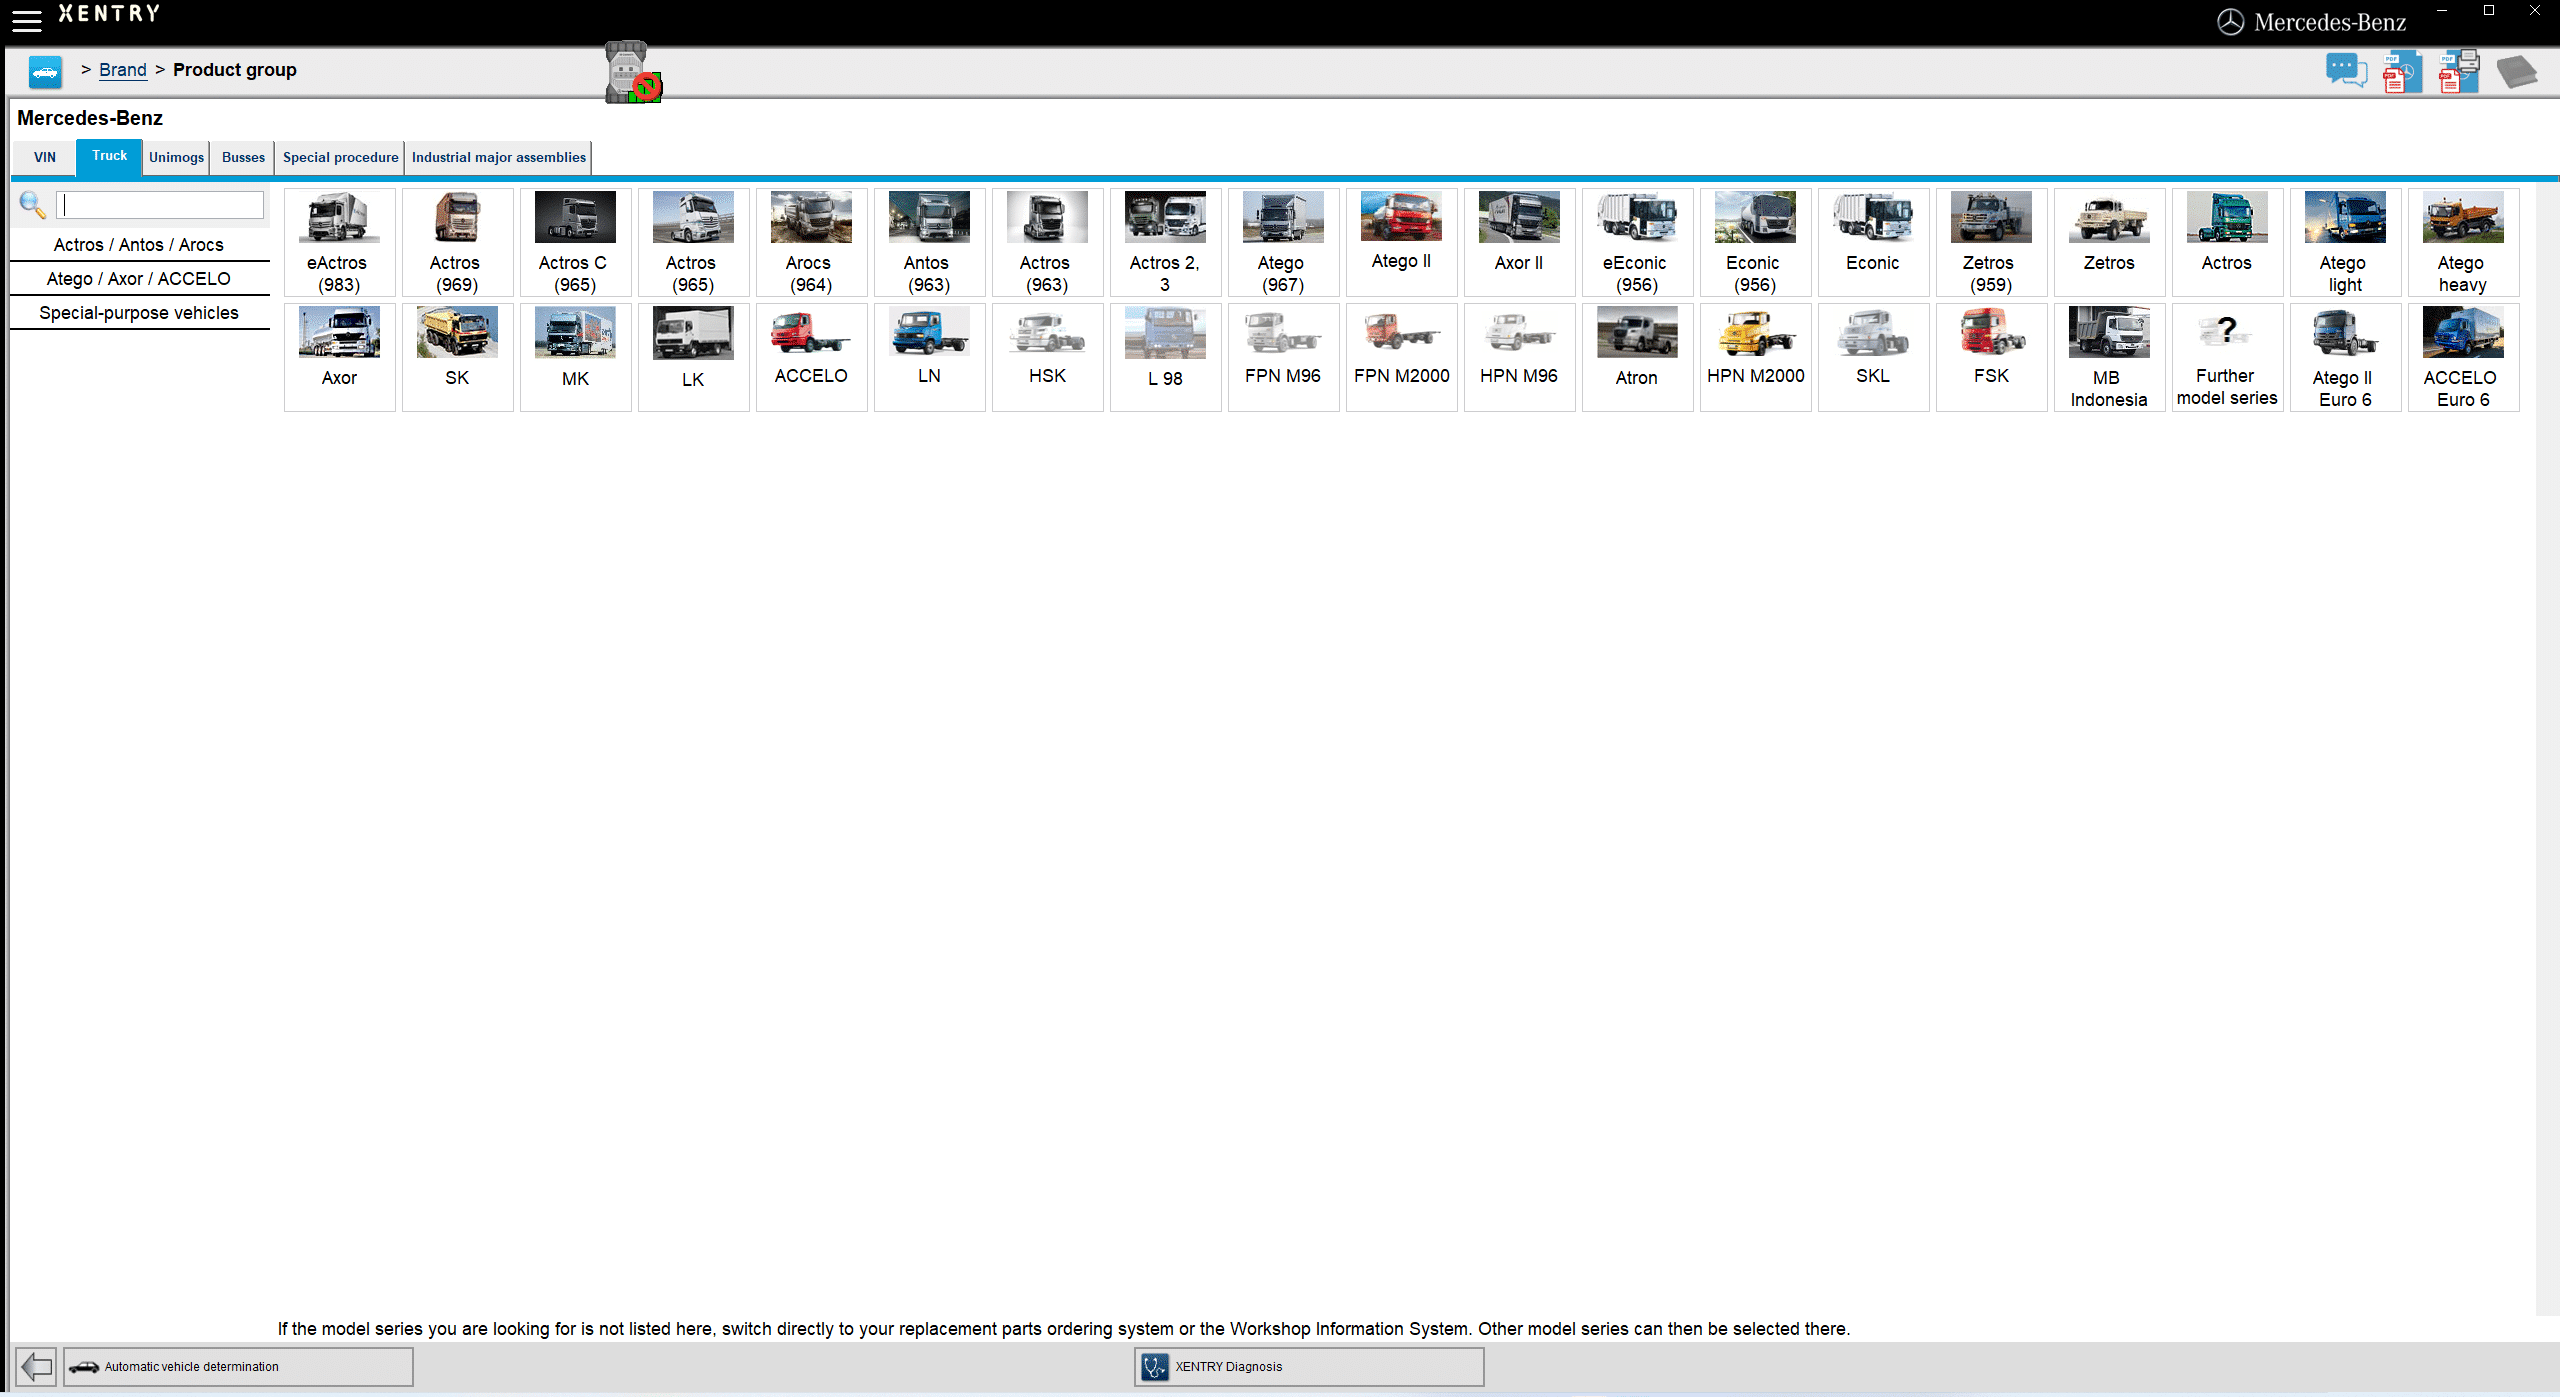Screen dimensions: 2560x1397
Task: Select the Actros (963) model
Action: point(1047,242)
